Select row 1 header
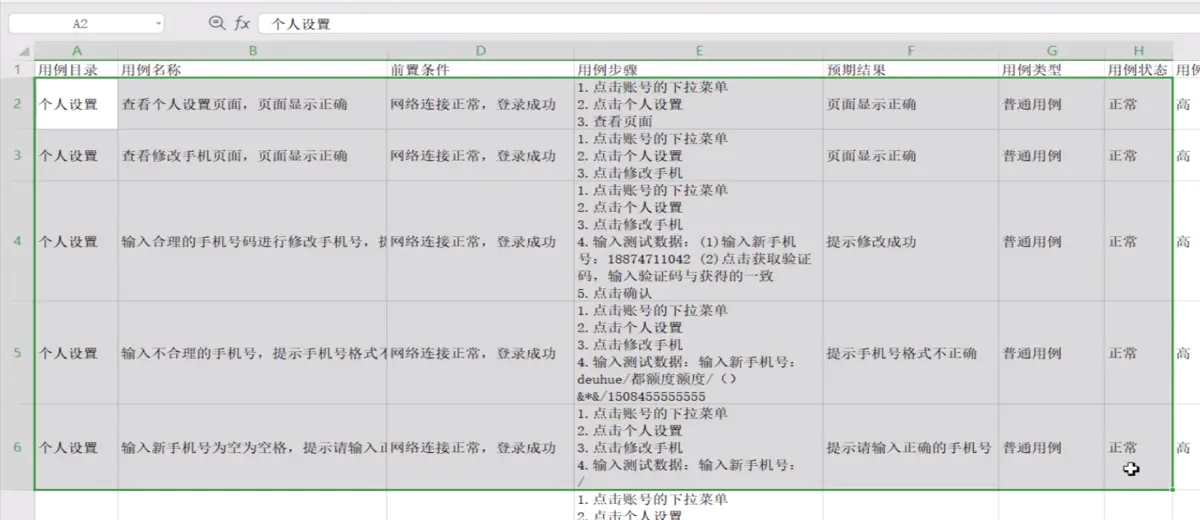The width and height of the screenshot is (1200, 520). (x=17, y=70)
